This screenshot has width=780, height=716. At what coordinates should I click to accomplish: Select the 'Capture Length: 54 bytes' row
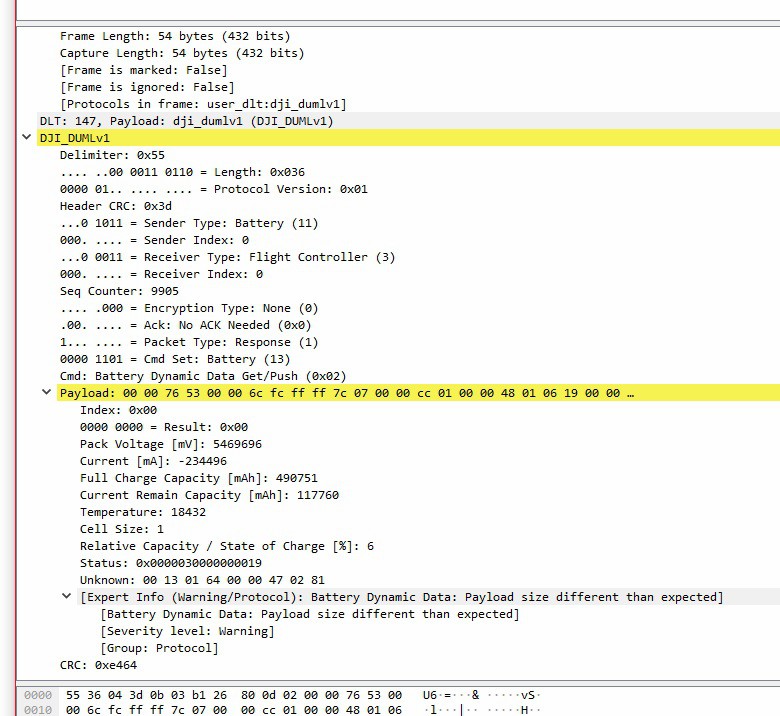182,53
